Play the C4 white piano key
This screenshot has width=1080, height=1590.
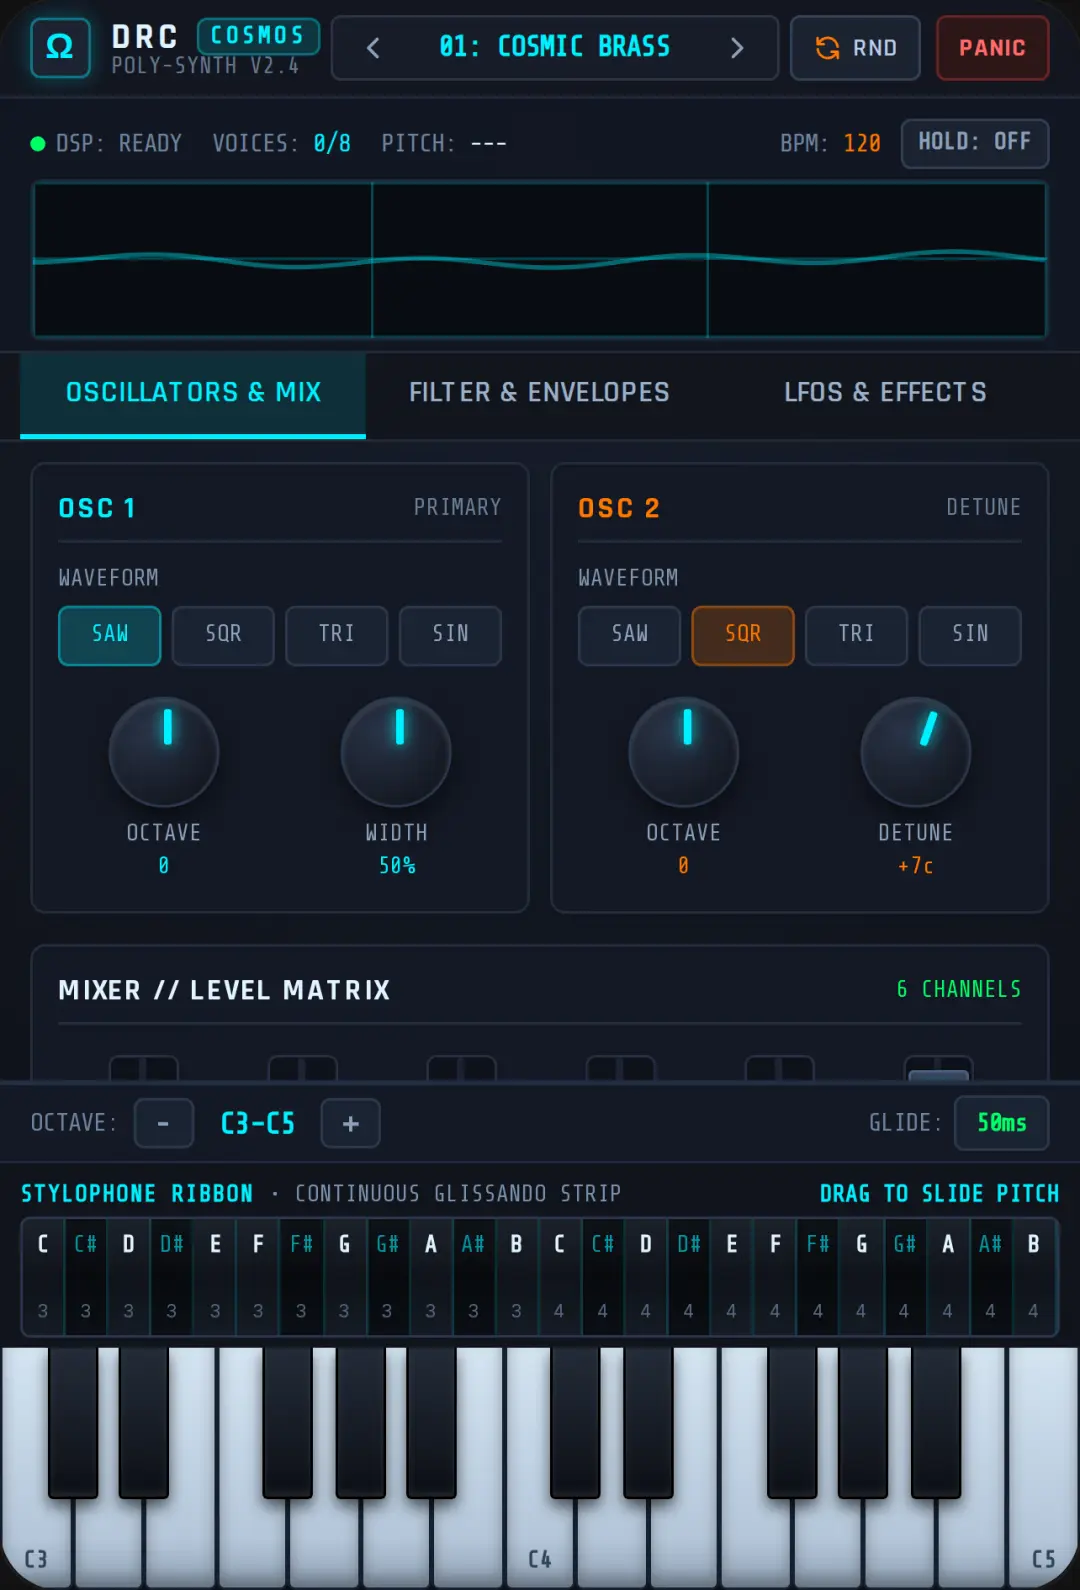pyautogui.click(x=540, y=1540)
